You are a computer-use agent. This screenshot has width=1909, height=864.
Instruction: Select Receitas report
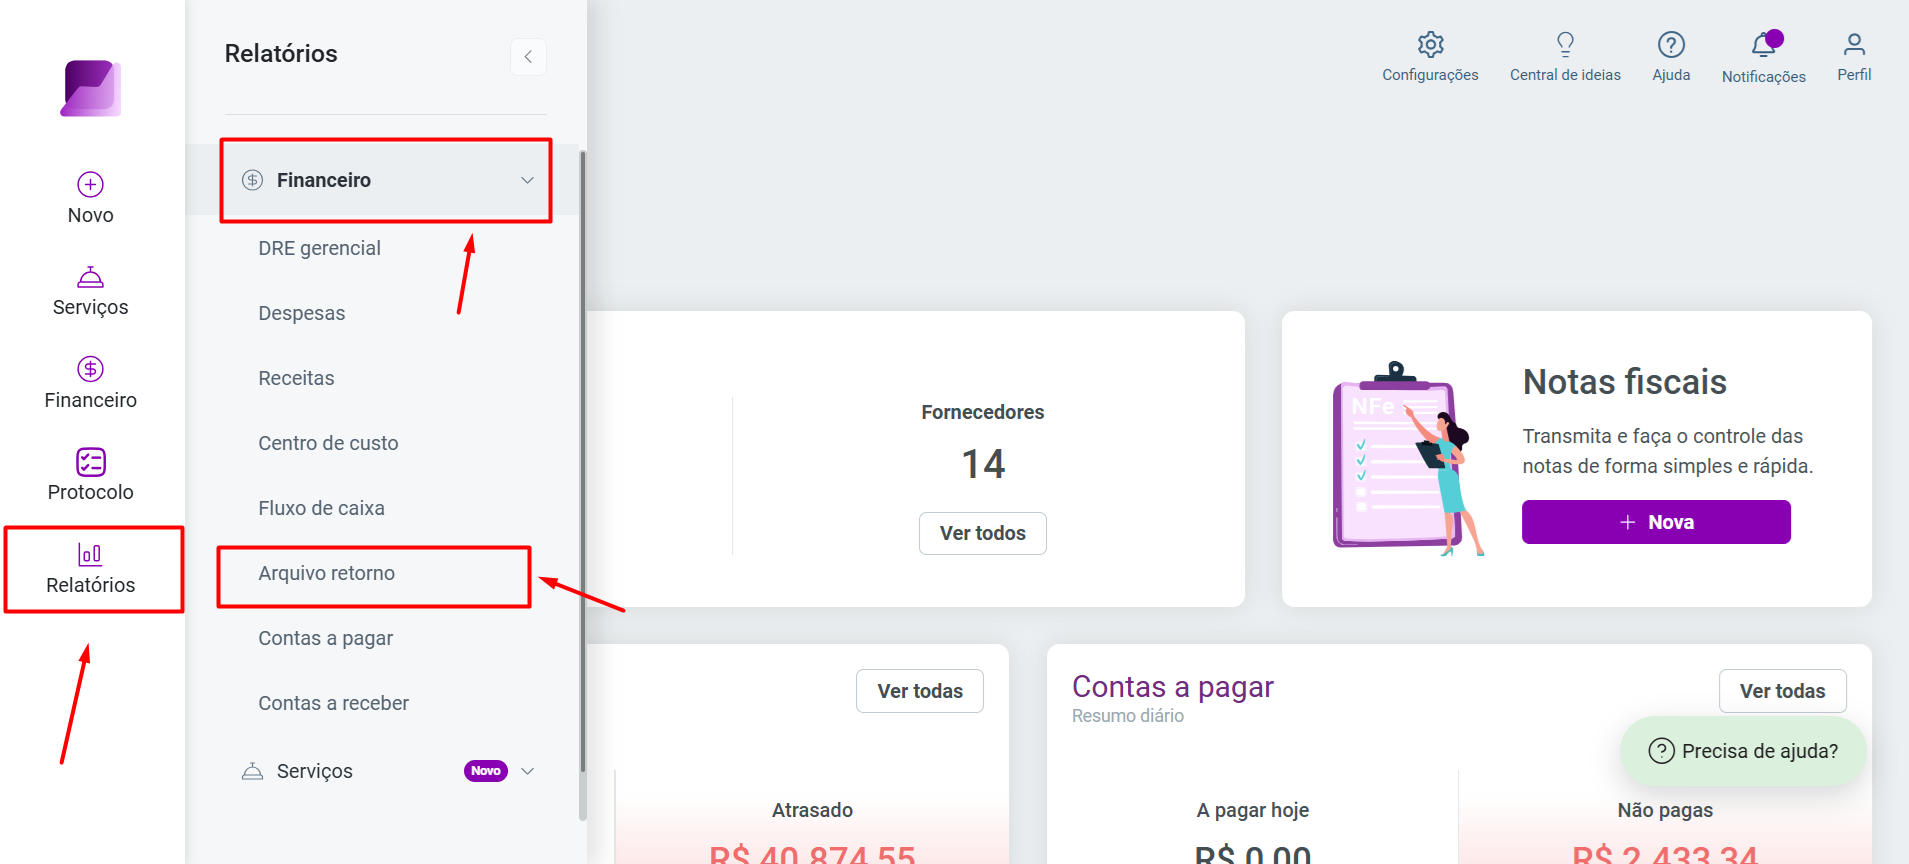click(296, 378)
